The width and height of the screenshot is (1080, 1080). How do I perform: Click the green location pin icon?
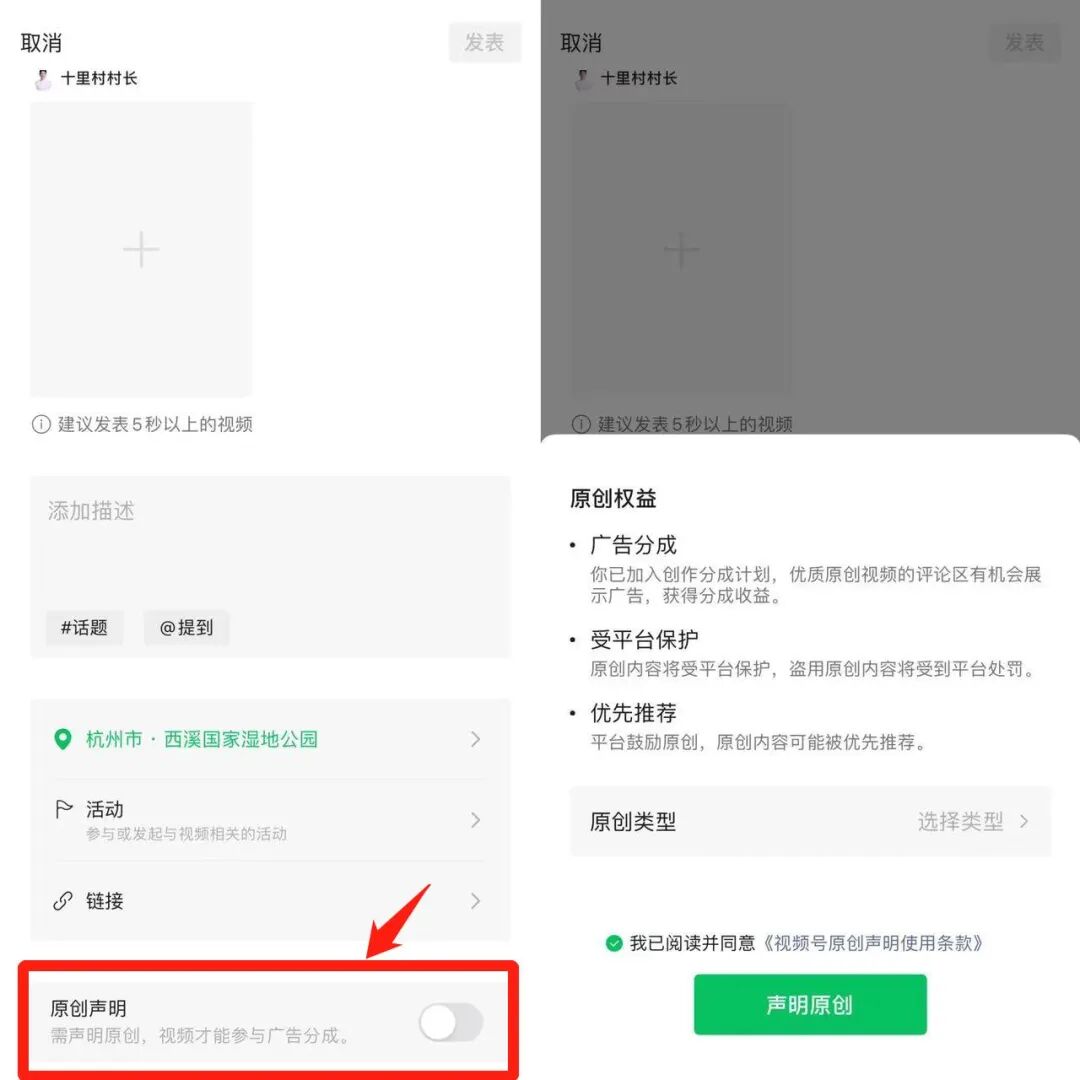tap(63, 739)
